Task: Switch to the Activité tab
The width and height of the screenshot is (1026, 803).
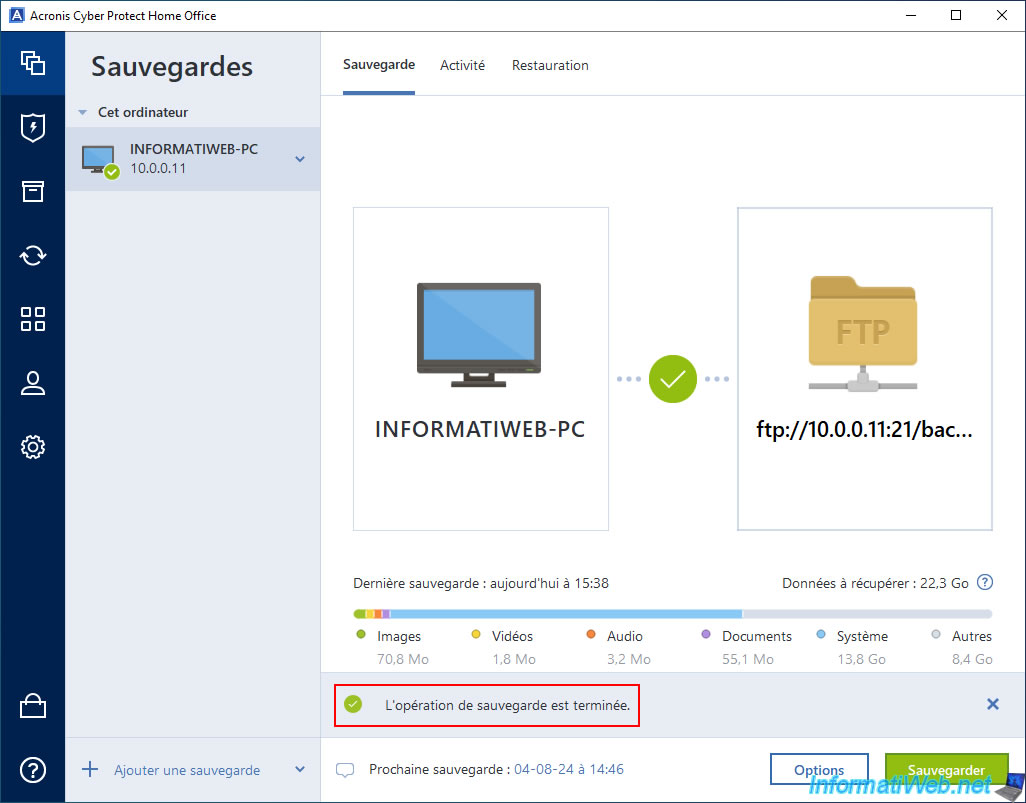Action: click(x=463, y=65)
